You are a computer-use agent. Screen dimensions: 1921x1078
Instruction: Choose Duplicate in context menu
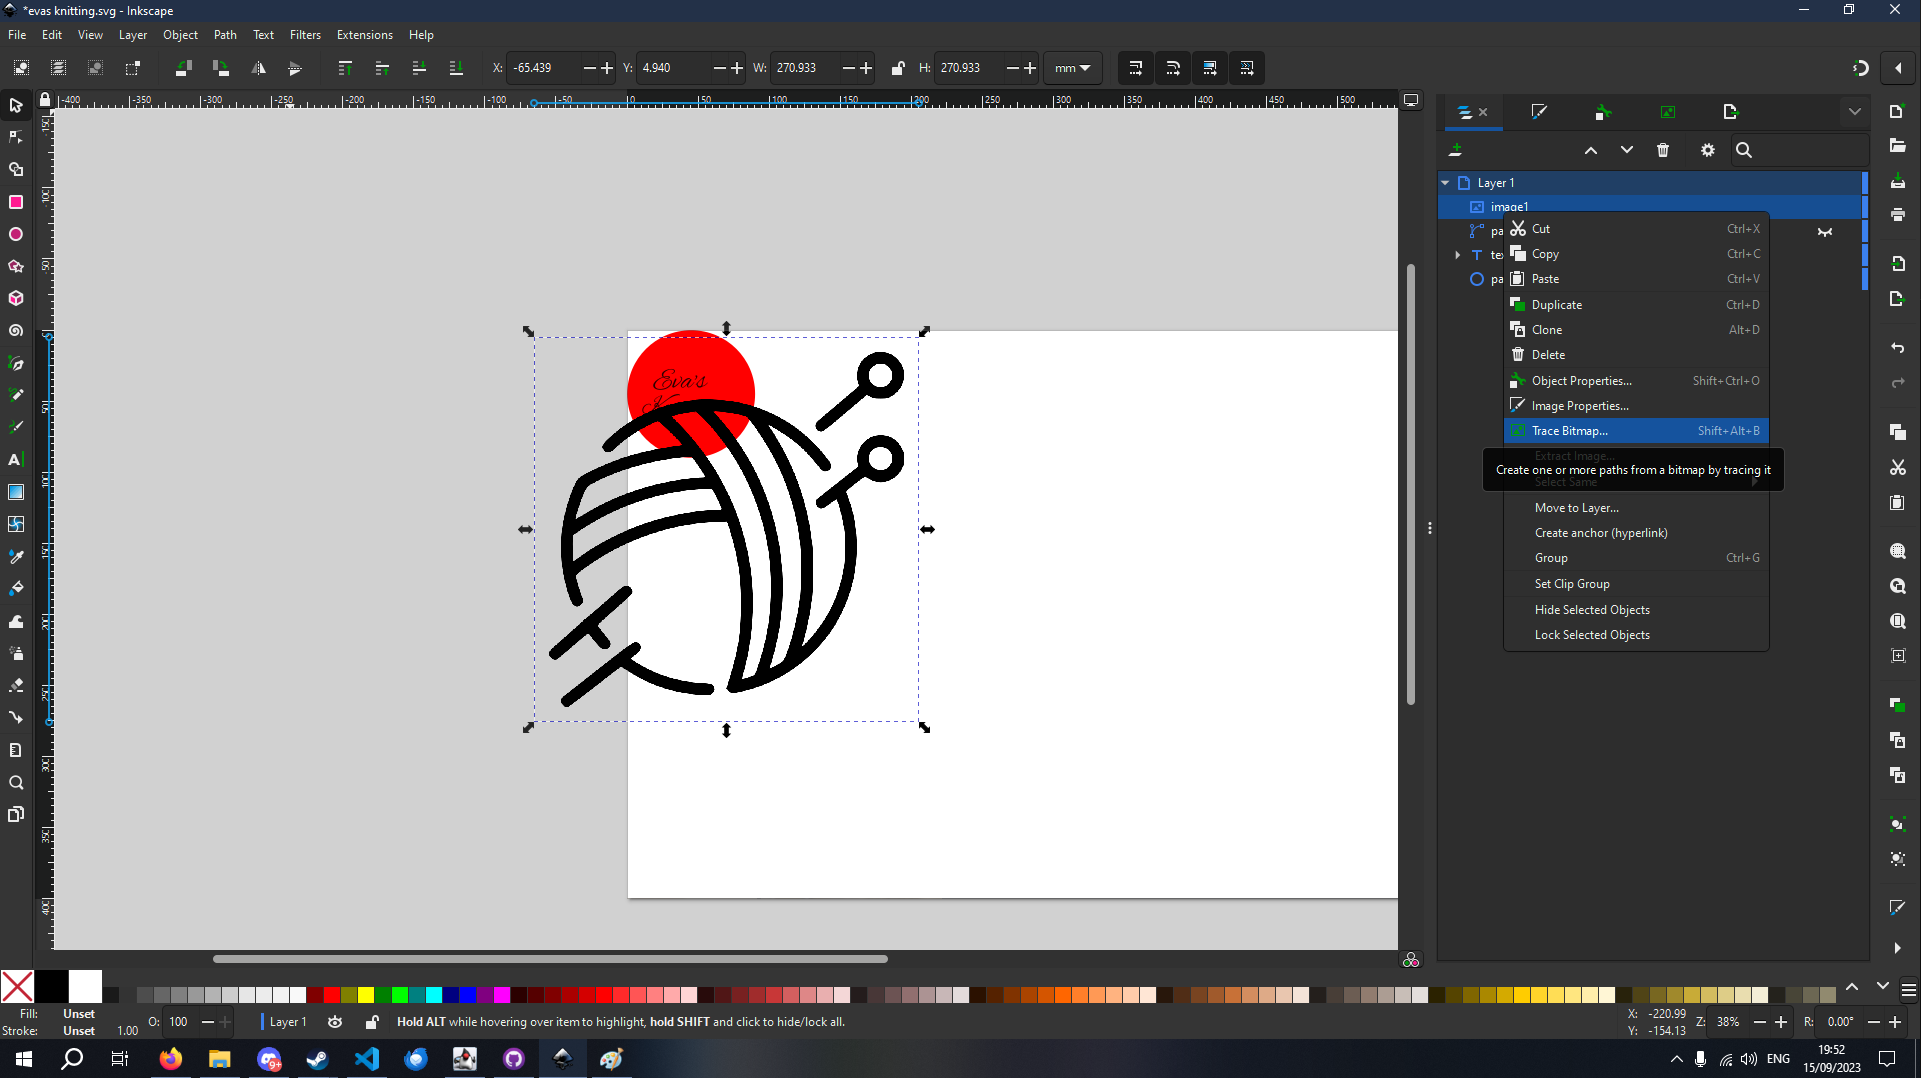pyautogui.click(x=1636, y=305)
